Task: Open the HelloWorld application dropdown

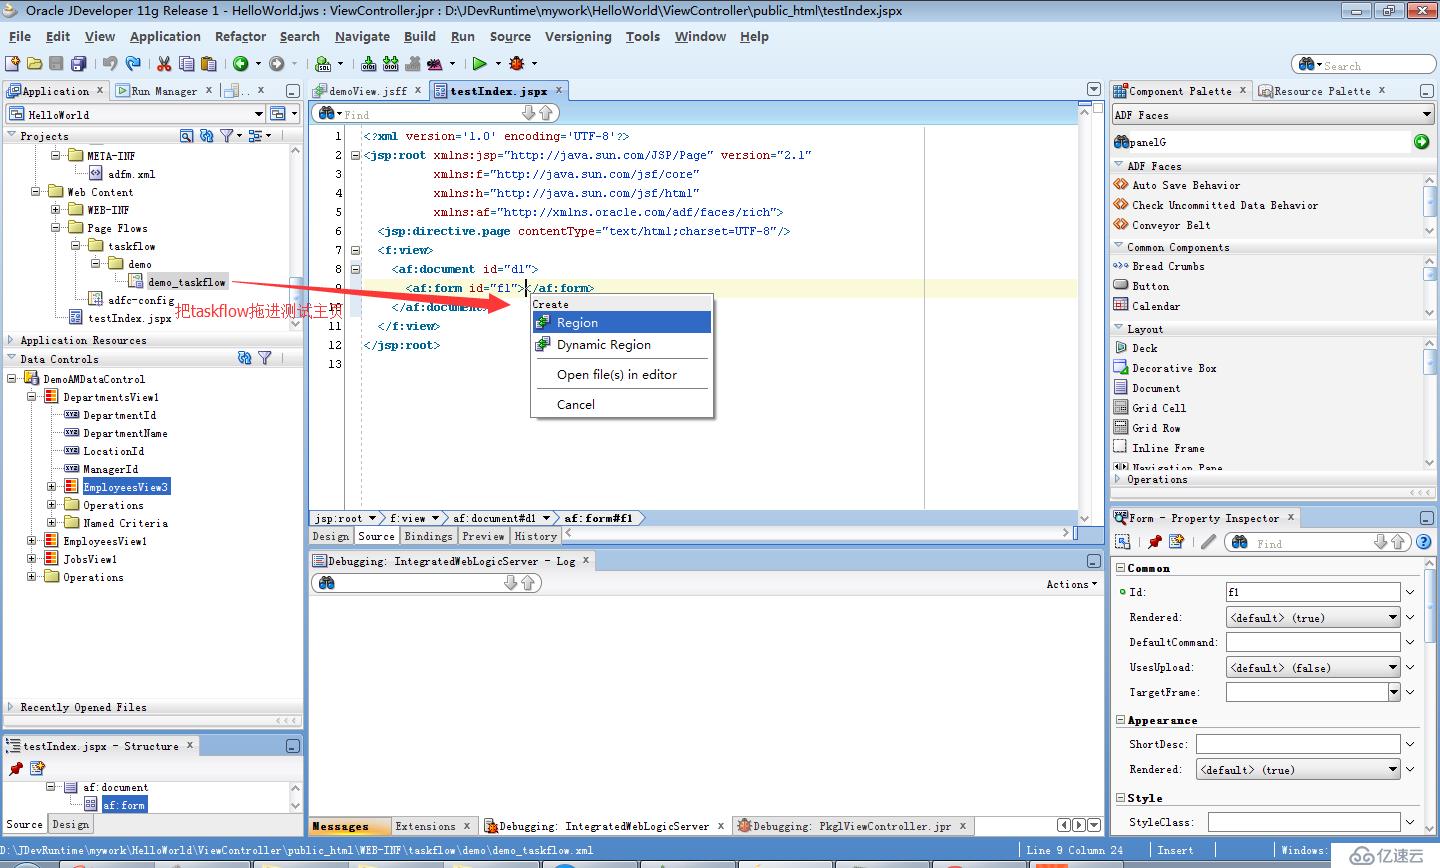Action: point(258,114)
